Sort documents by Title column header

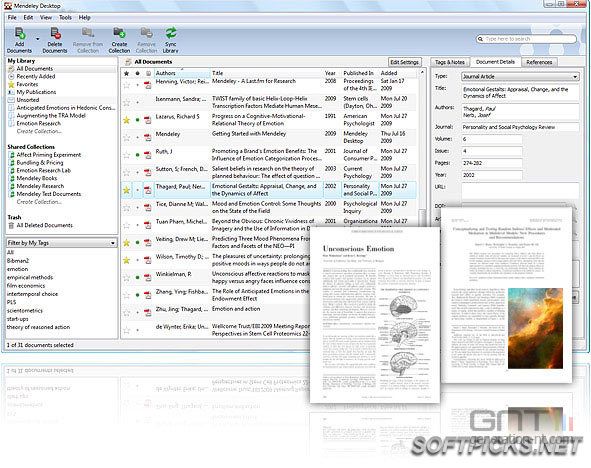point(266,73)
